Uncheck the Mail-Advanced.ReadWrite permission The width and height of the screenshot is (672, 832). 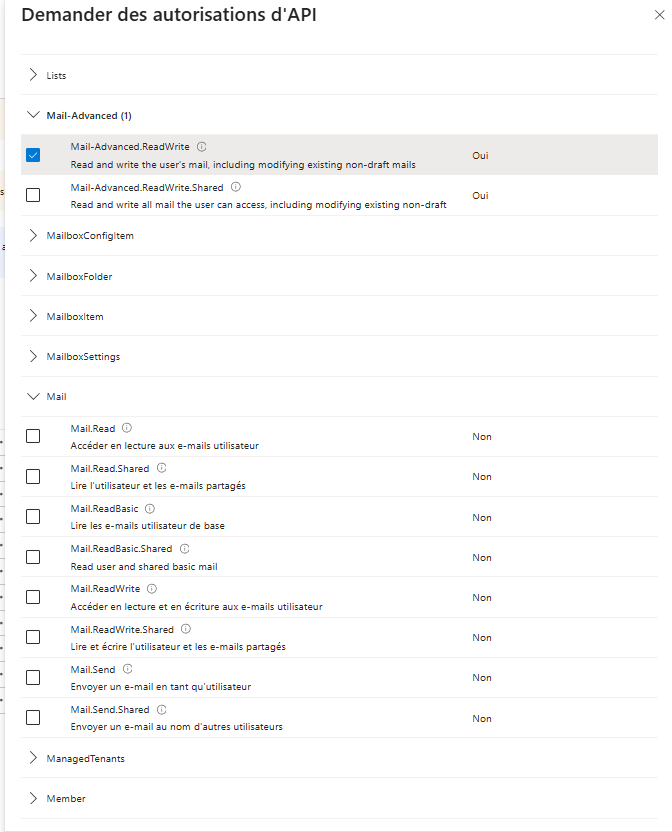coord(33,155)
